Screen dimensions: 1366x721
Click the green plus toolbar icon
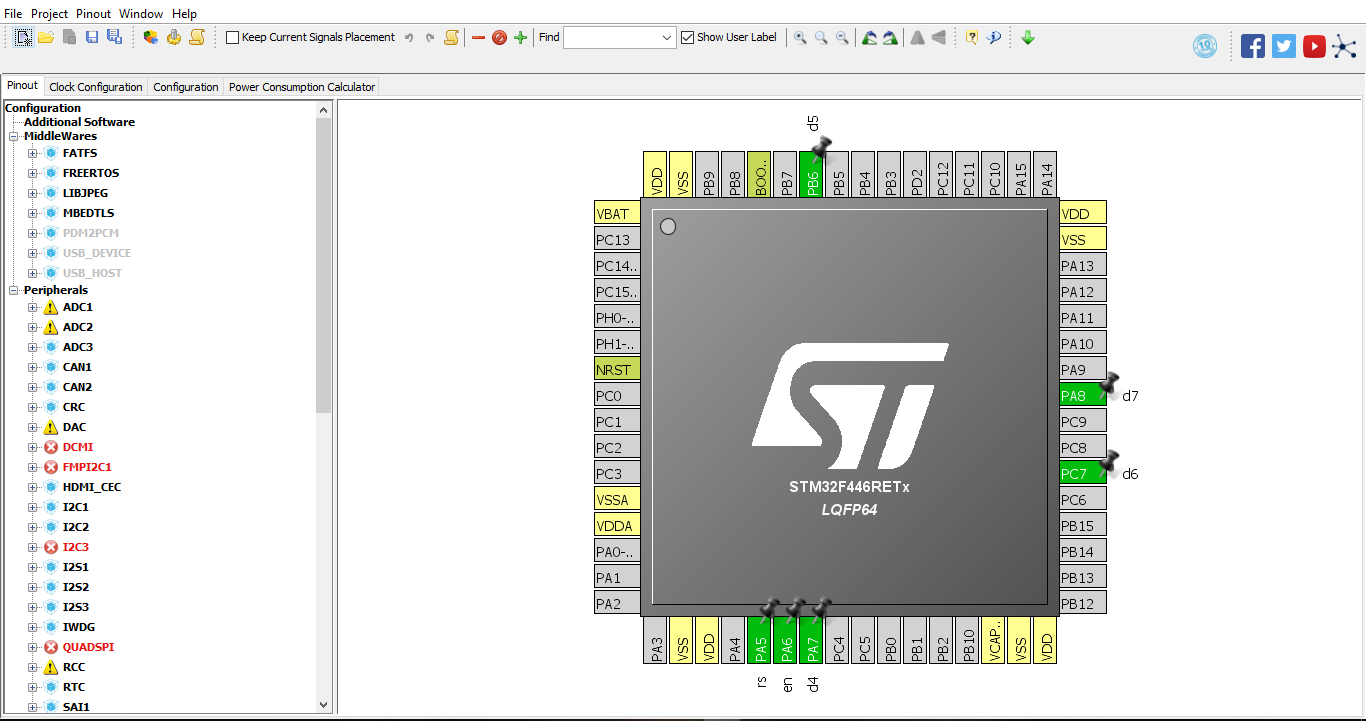click(x=520, y=37)
